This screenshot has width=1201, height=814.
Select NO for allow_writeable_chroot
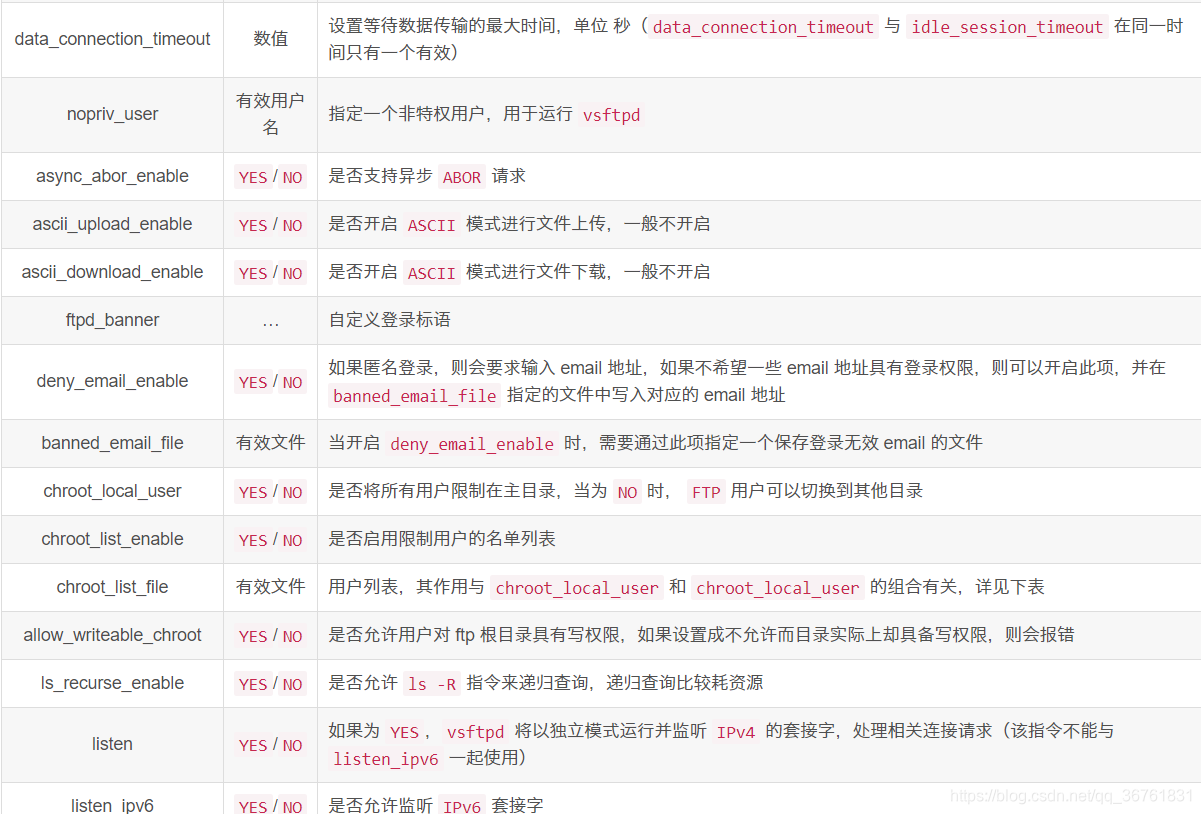[291, 635]
